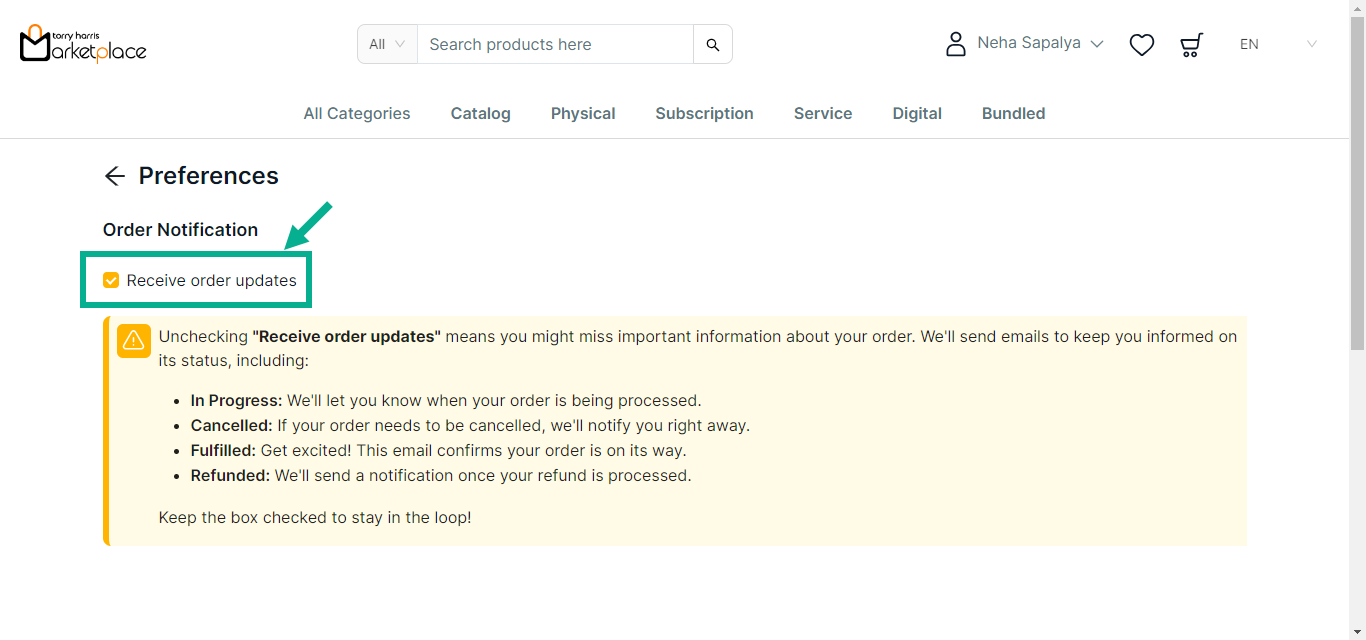Open the Neha Sapalya account dropdown
The height and width of the screenshot is (640, 1366).
(x=1040, y=44)
